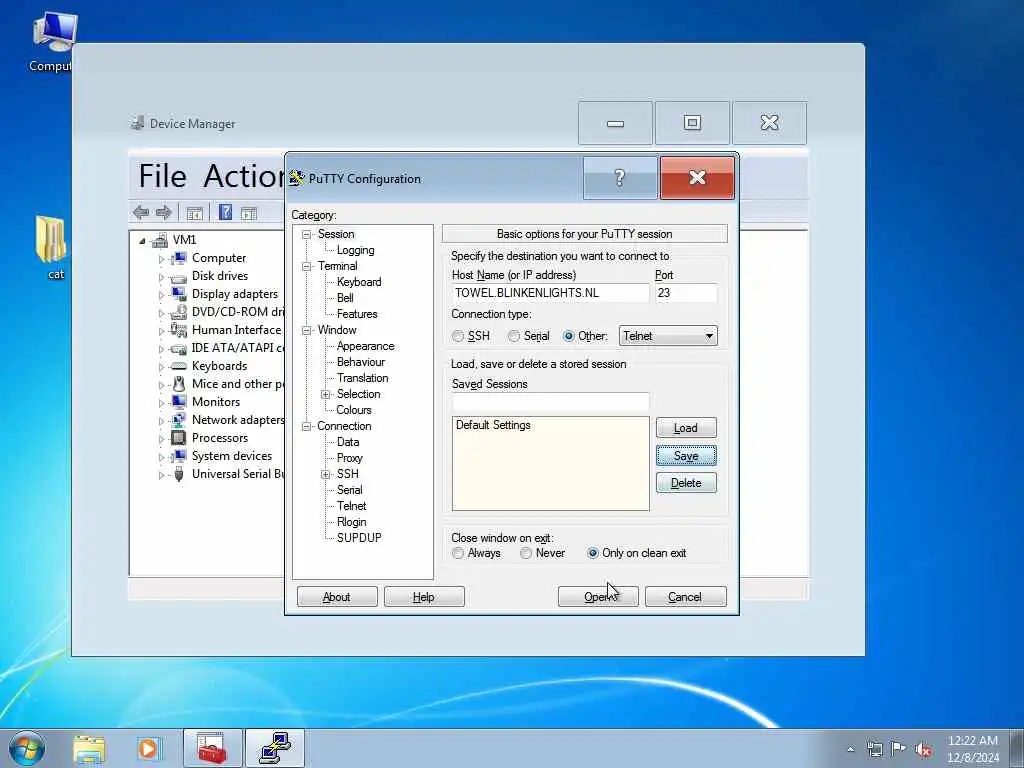
Task: Select the SUPDUP category
Action: coord(359,538)
